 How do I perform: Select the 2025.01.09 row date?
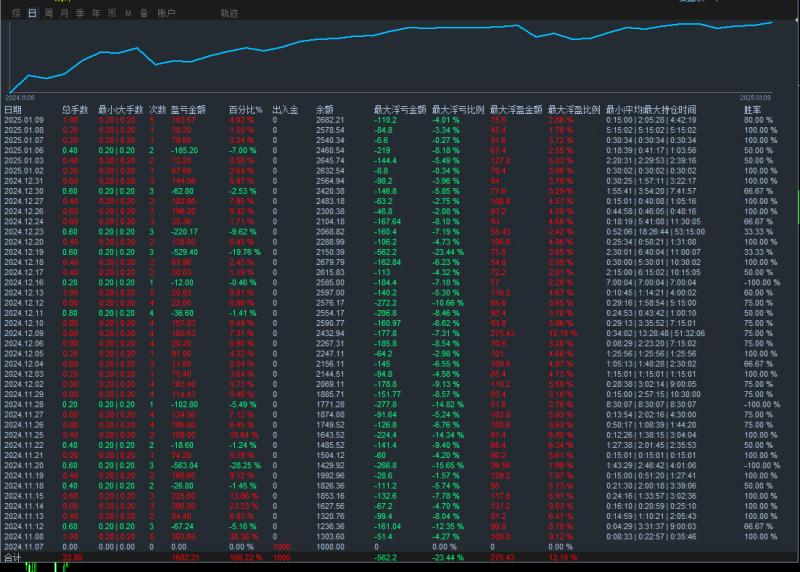click(x=22, y=120)
